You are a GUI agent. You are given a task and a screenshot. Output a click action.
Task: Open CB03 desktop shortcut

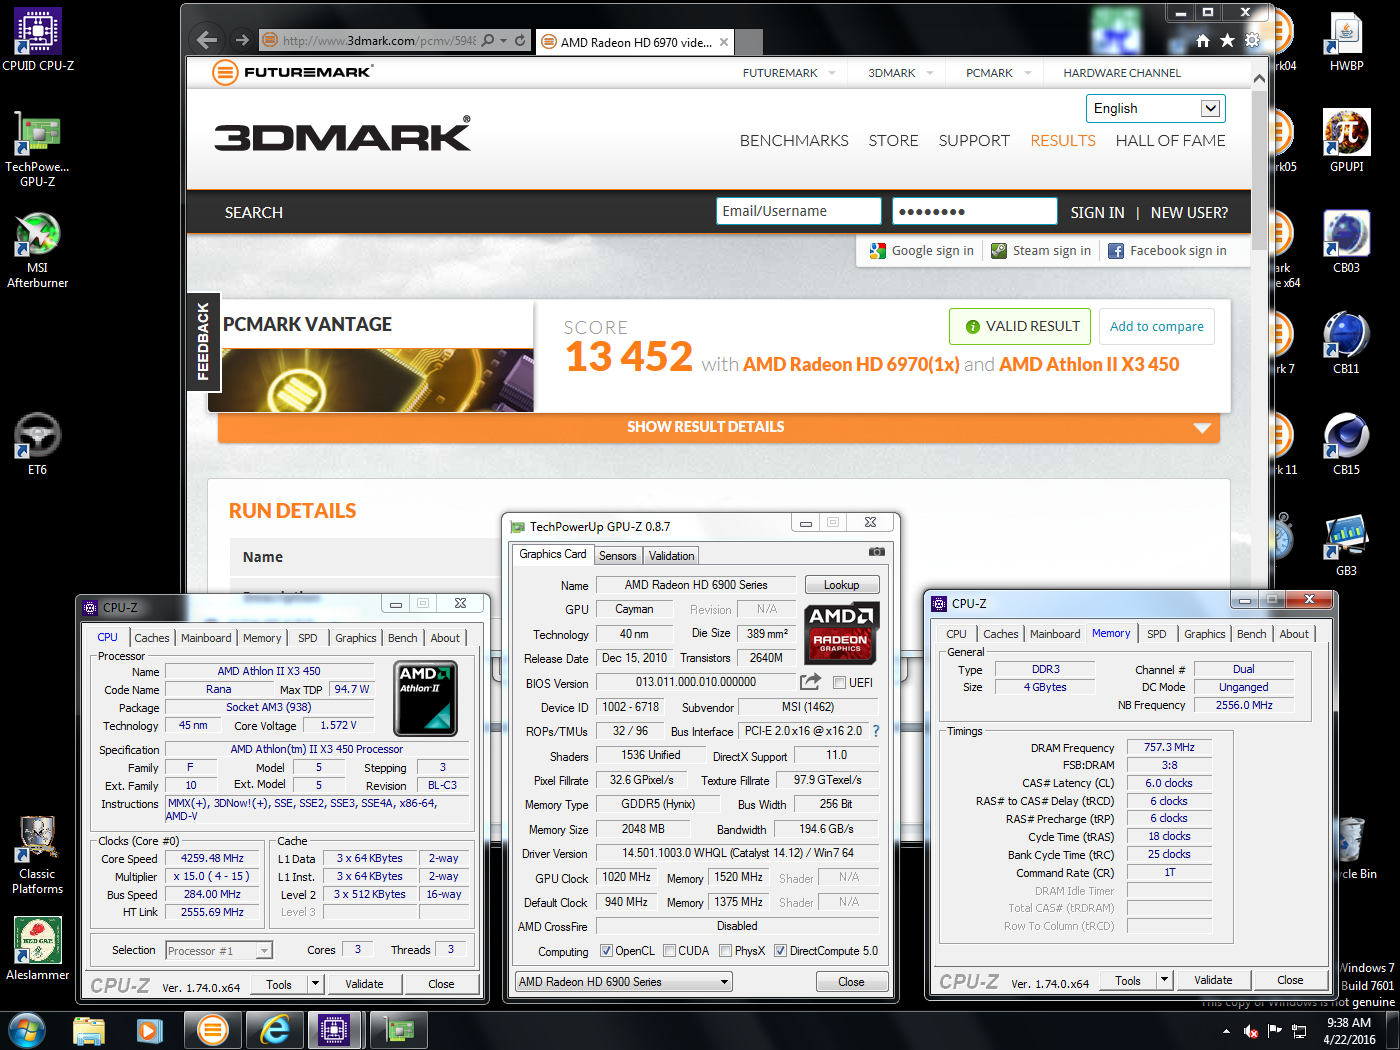(x=1346, y=242)
